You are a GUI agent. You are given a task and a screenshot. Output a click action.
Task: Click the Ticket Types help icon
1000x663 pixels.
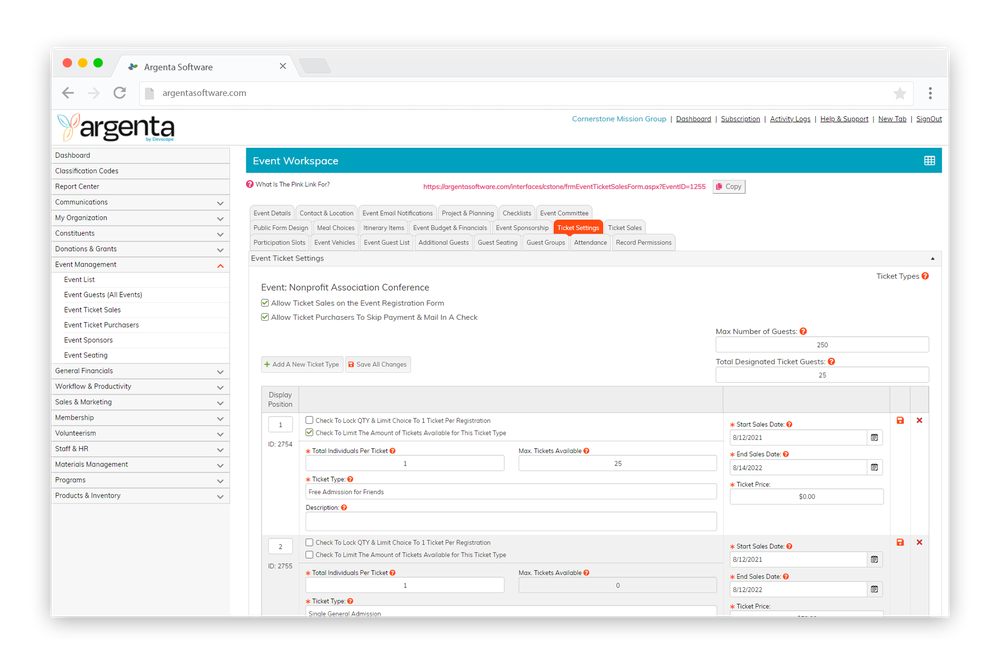925,276
